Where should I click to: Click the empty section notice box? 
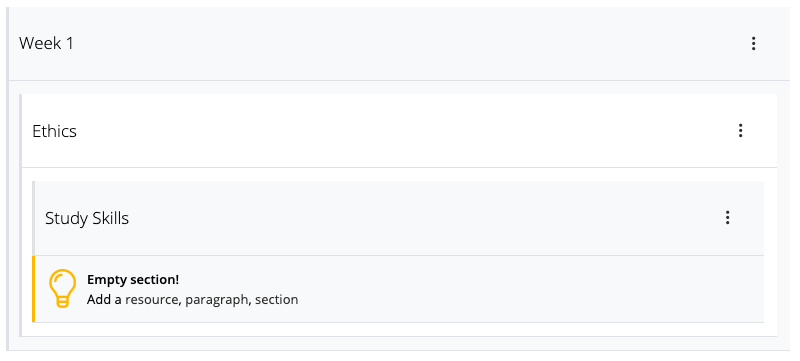[398, 289]
